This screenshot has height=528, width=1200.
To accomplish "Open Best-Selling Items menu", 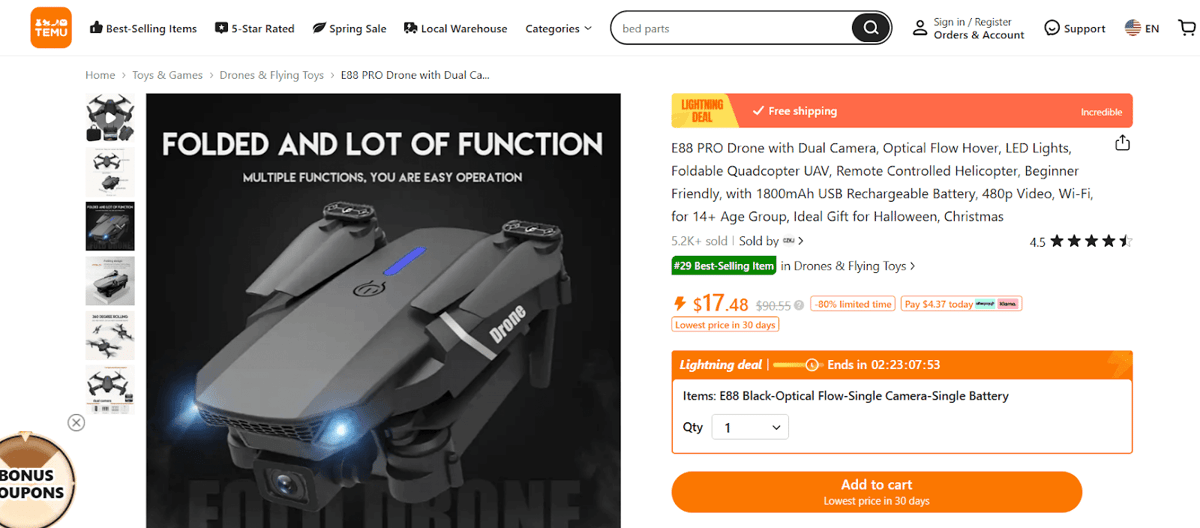I will [143, 29].
